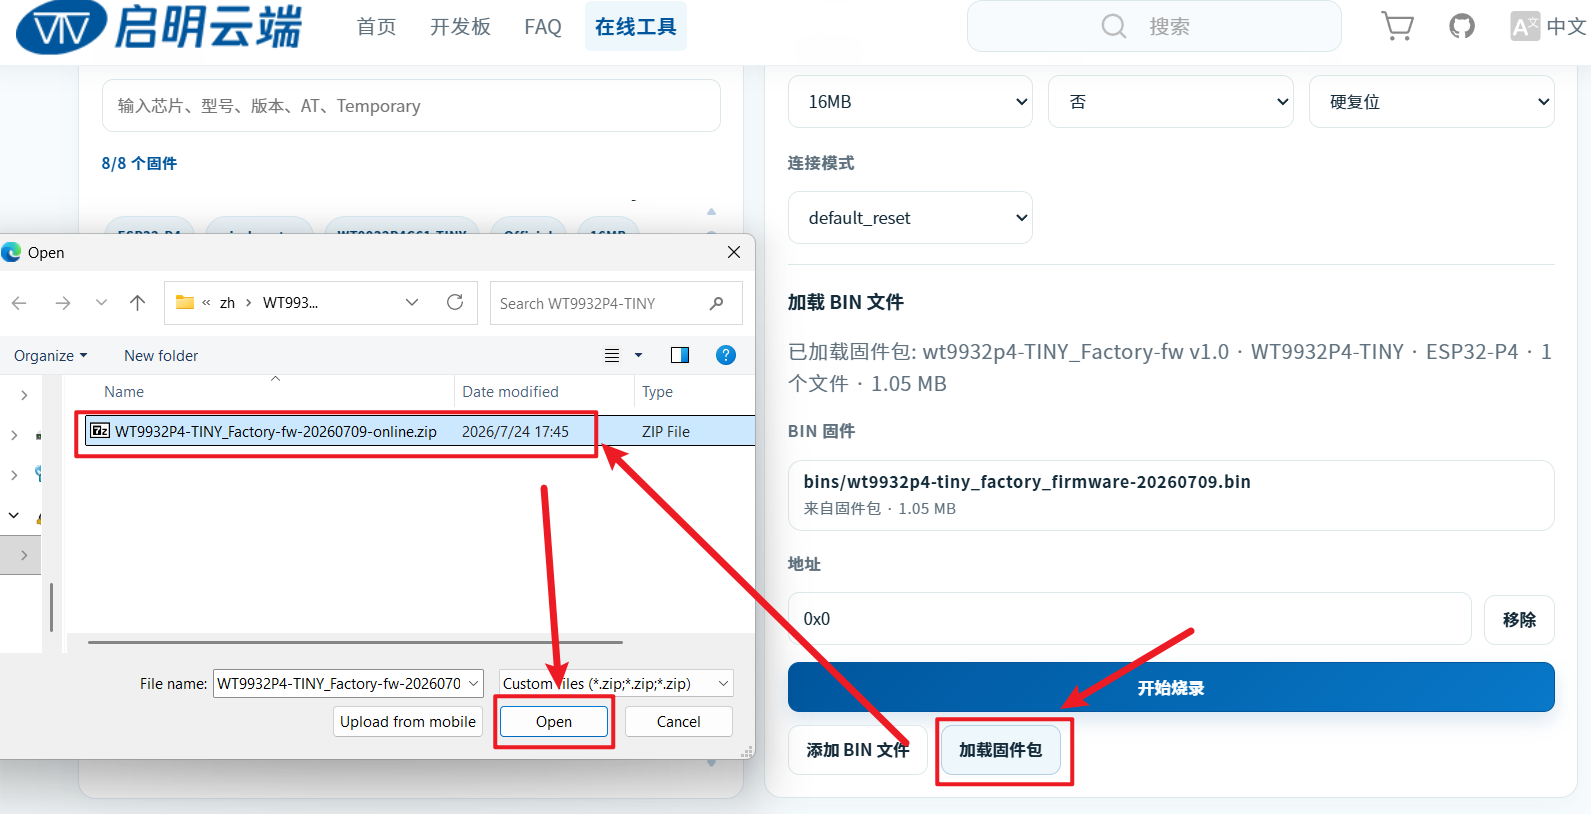Click the Open button in the dialog
The height and width of the screenshot is (814, 1591).
tap(554, 722)
